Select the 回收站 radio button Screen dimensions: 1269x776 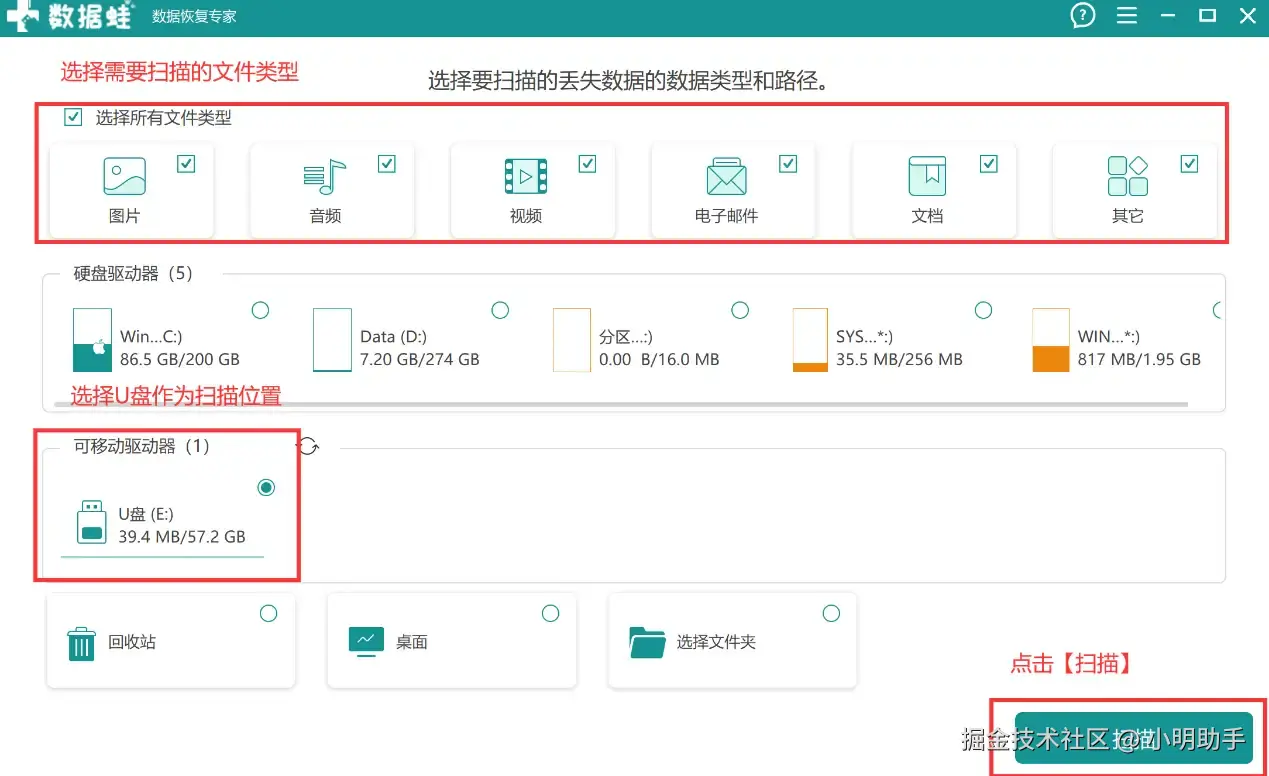[268, 613]
